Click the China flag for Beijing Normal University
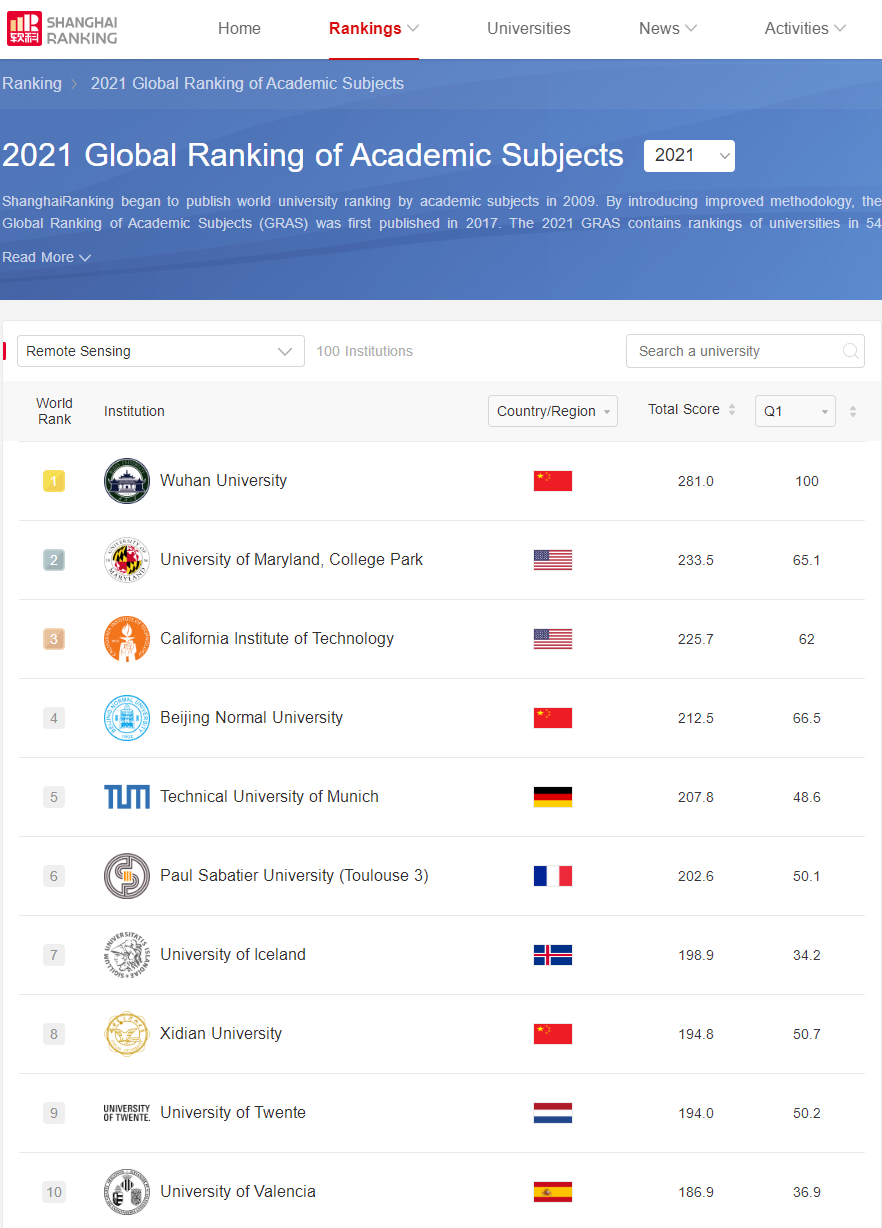The width and height of the screenshot is (882, 1228). point(553,718)
